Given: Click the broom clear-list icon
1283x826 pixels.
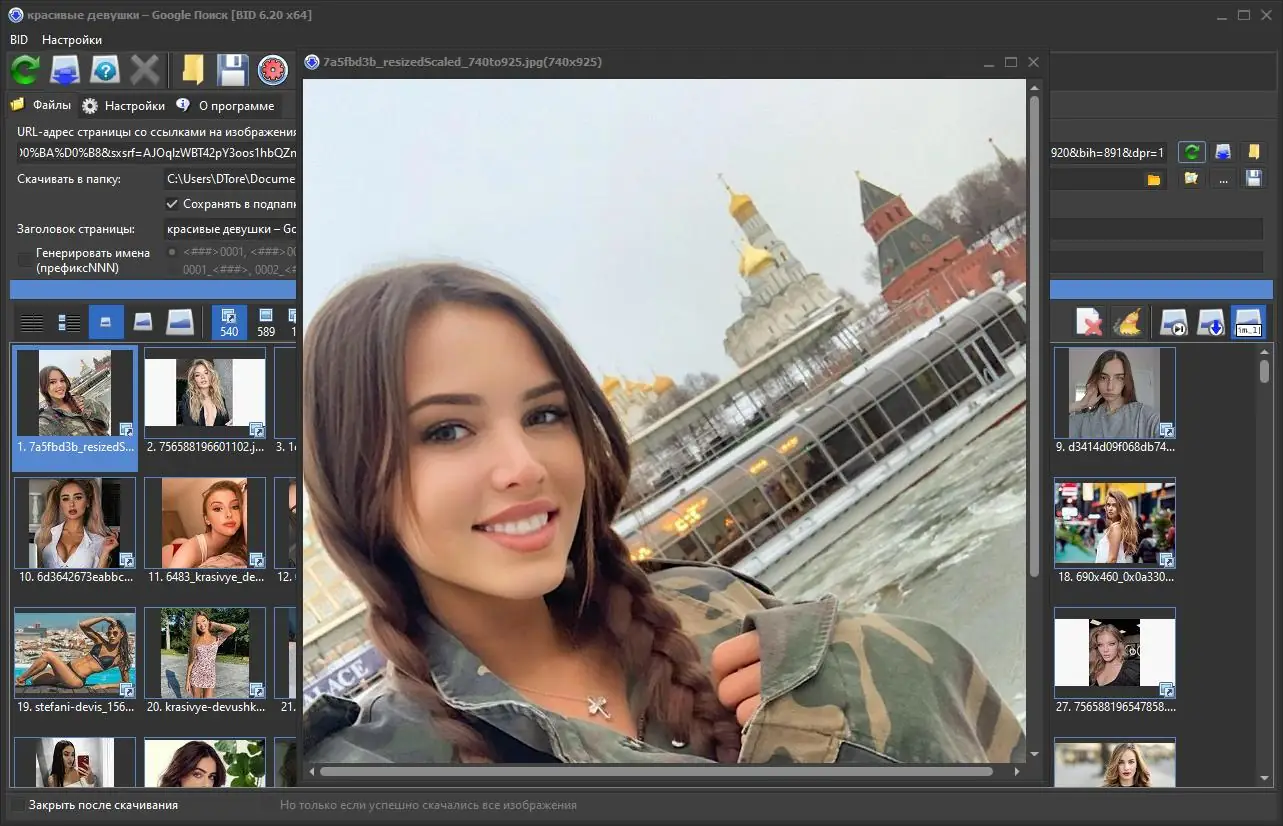Looking at the screenshot, I should [1127, 322].
